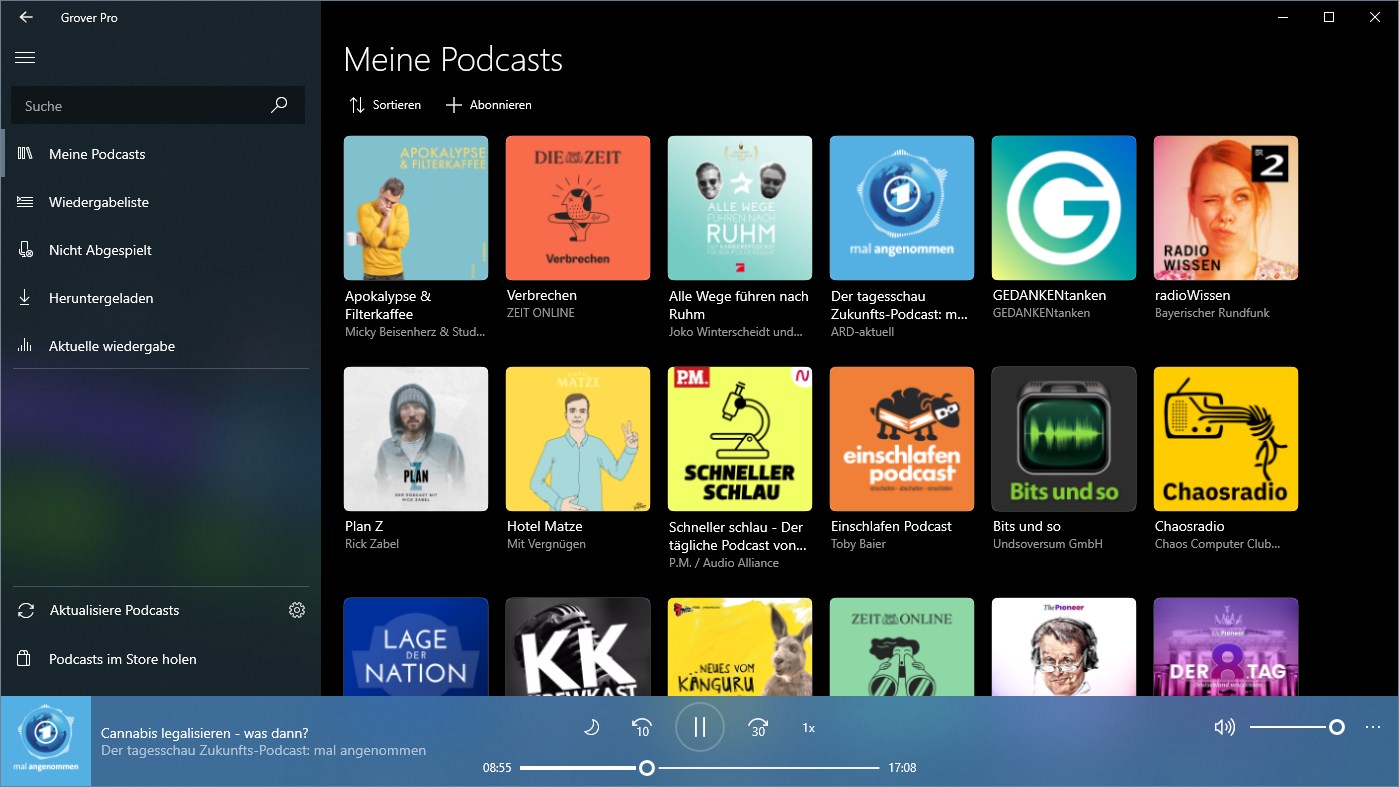Go to Aktuelle wiedergabe view
The width and height of the screenshot is (1399, 787).
160,346
